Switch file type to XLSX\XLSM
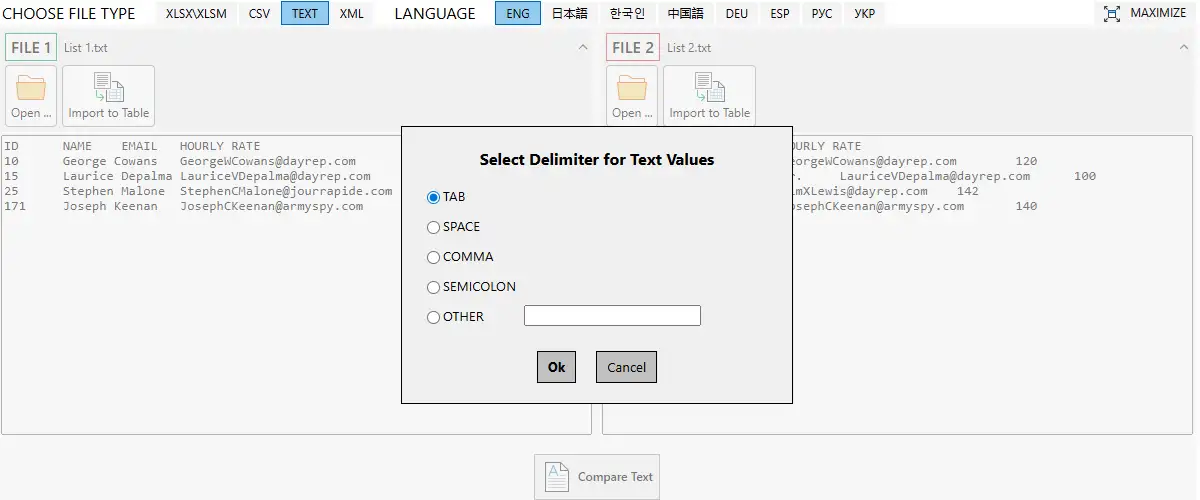 tap(196, 14)
